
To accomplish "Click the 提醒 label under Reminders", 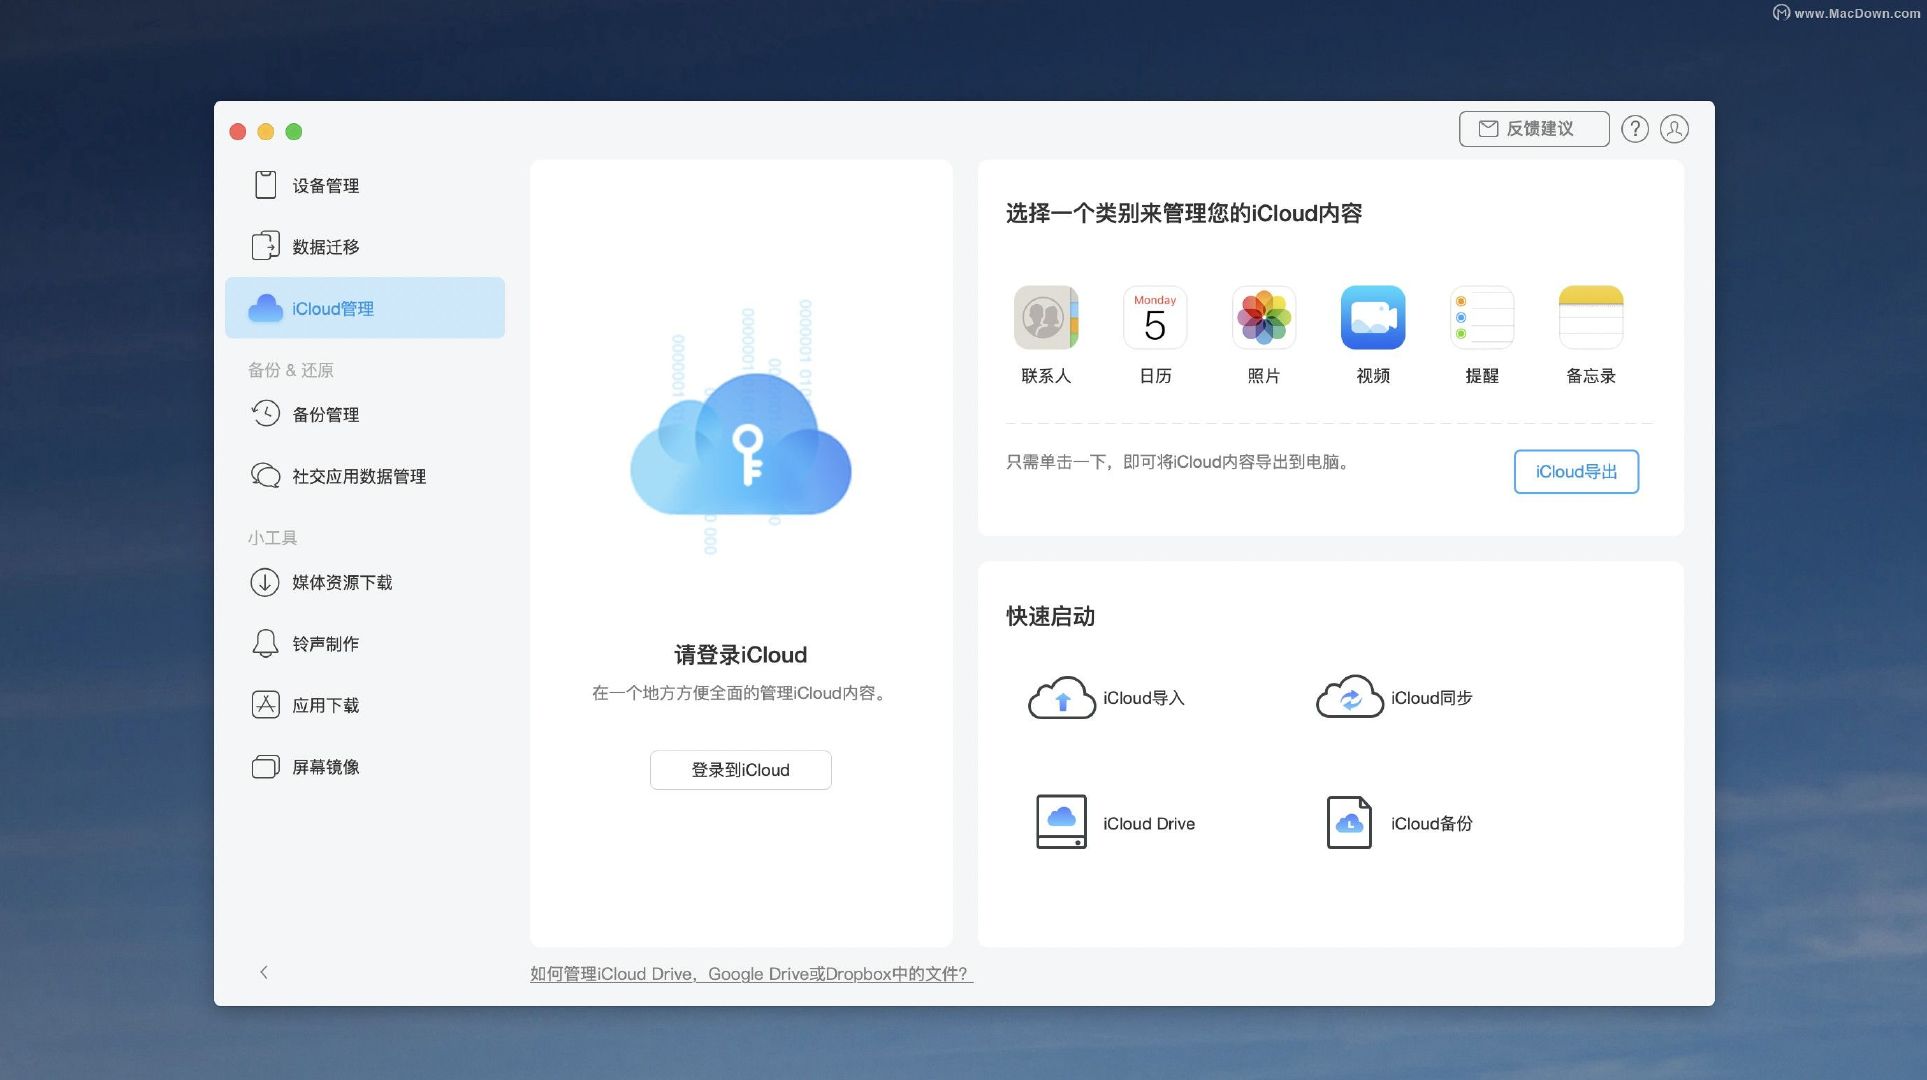I will [1482, 376].
